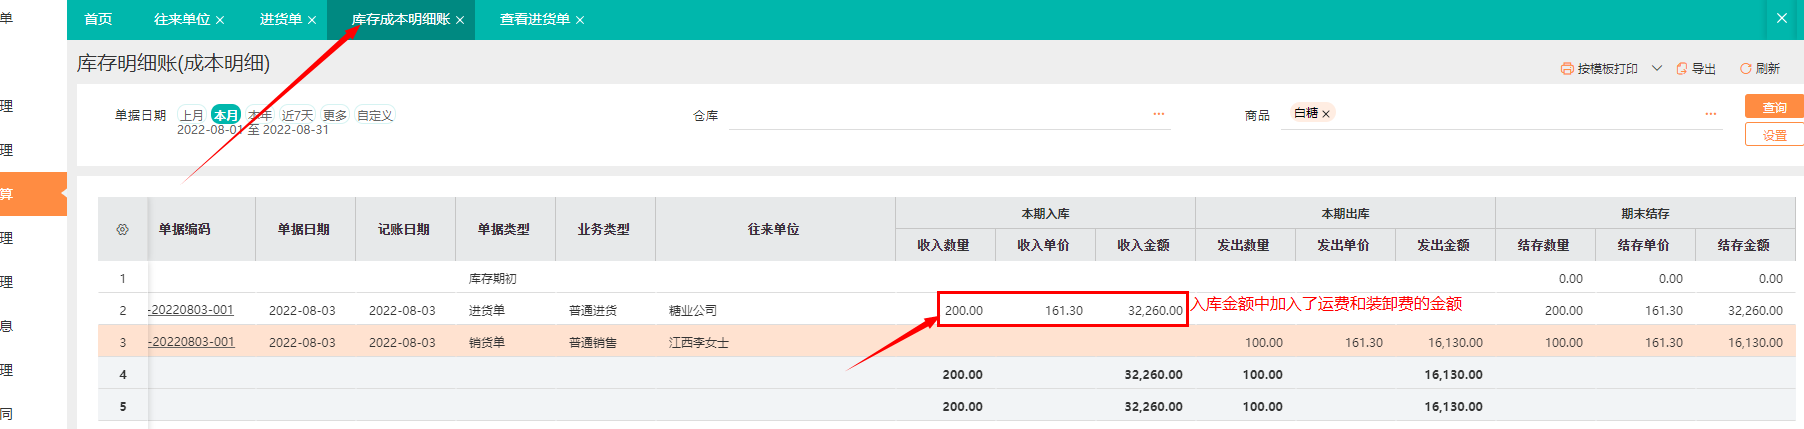Open the product (商品) selector ellipsis

pyautogui.click(x=1711, y=114)
